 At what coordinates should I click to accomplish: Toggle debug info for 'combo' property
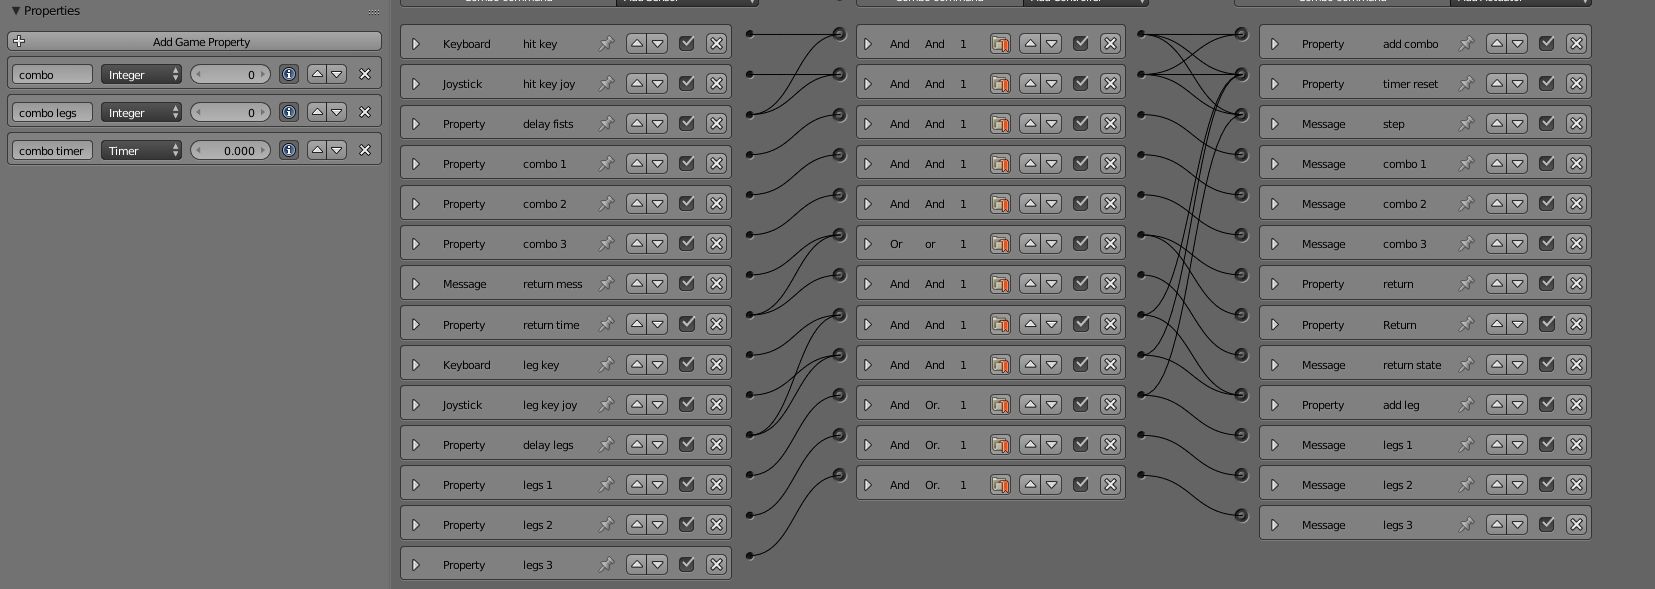(288, 74)
